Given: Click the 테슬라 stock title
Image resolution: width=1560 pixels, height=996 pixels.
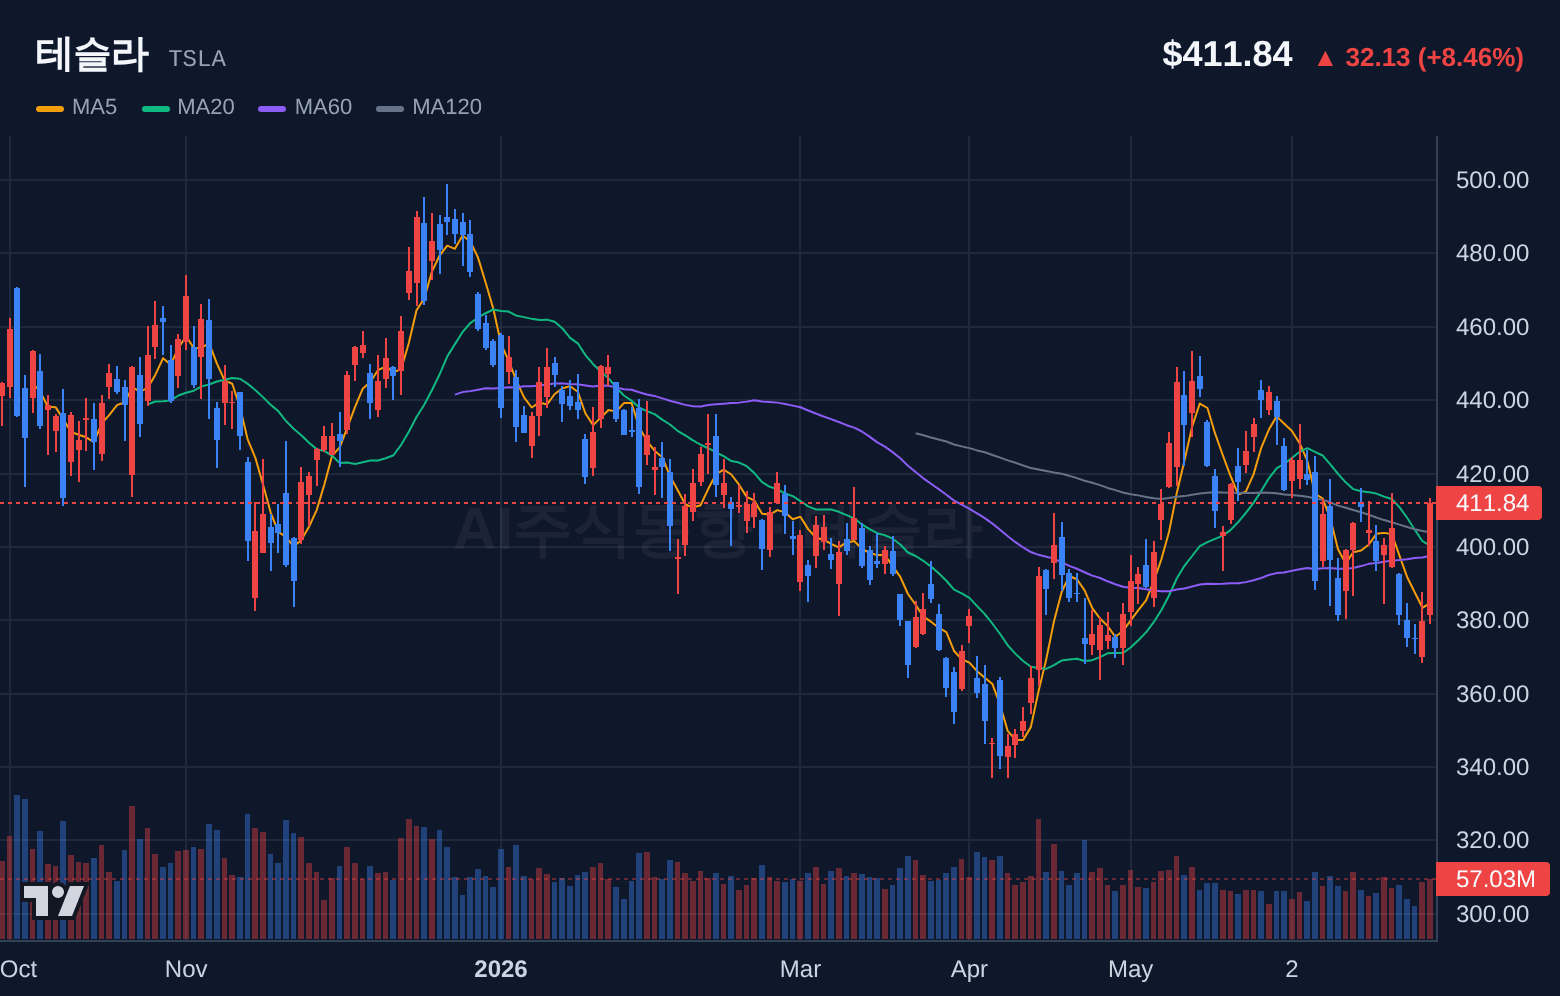Looking at the screenshot, I should tap(92, 54).
